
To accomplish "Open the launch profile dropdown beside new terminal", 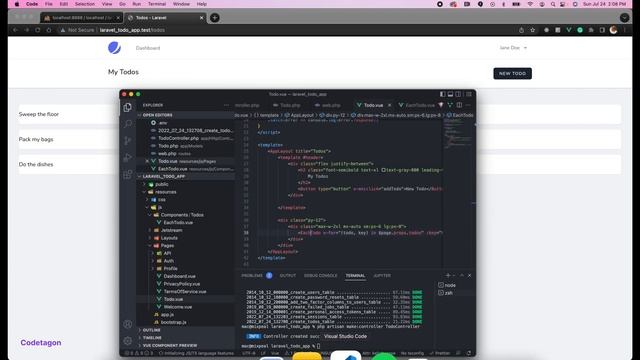I will pos(453,276).
